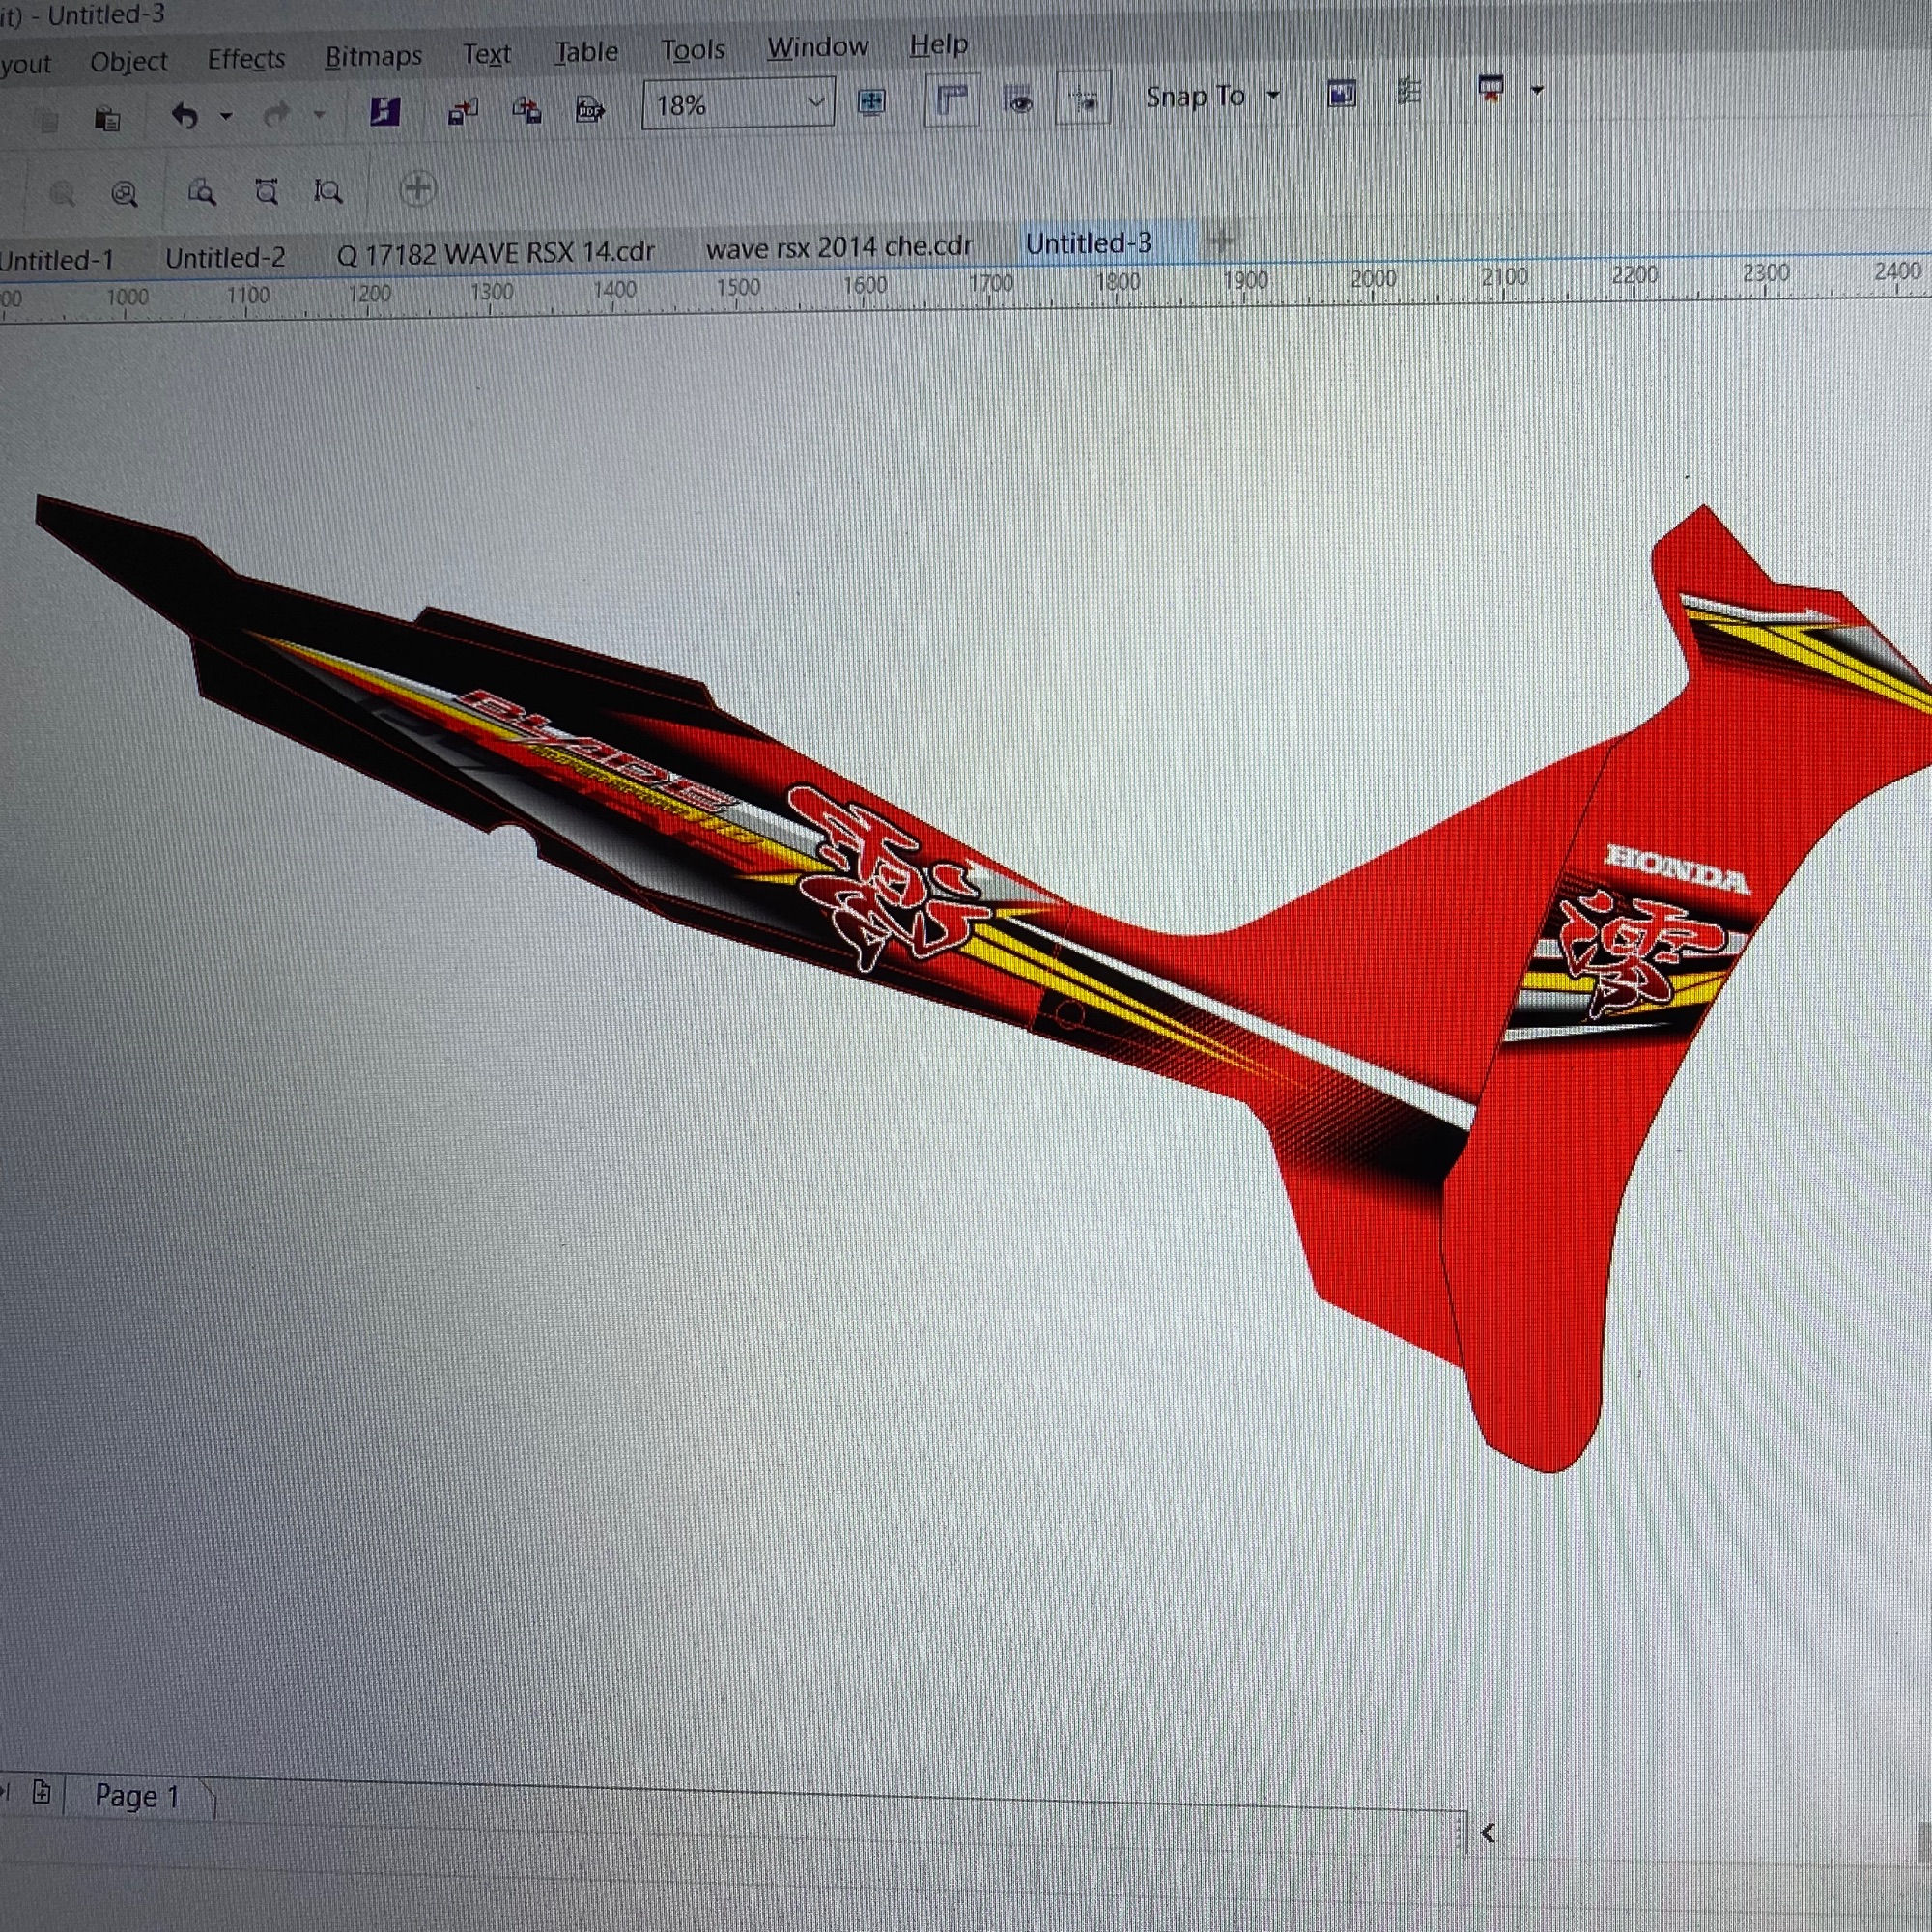Click the circled plus Quick Customize button
This screenshot has height=1932, width=1932.
click(x=418, y=188)
